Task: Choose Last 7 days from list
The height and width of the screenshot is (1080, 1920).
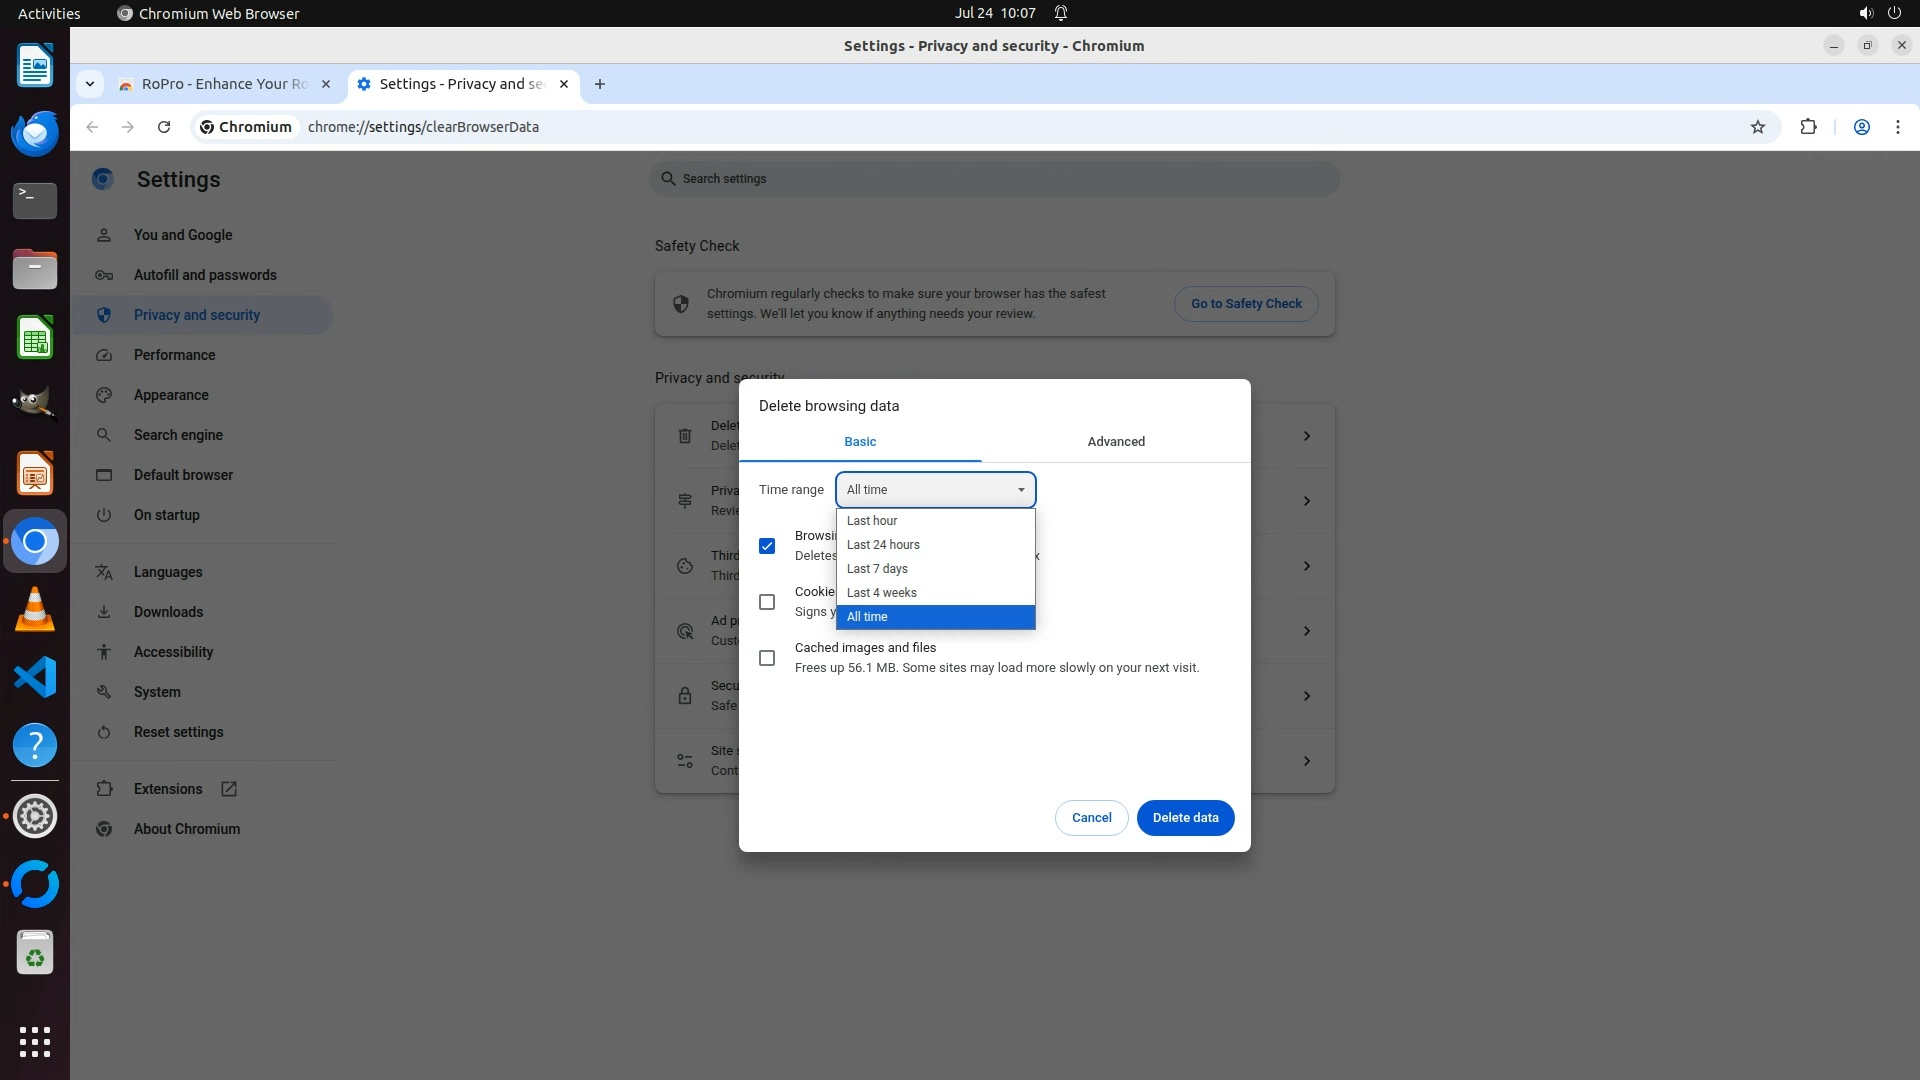Action: (x=877, y=569)
